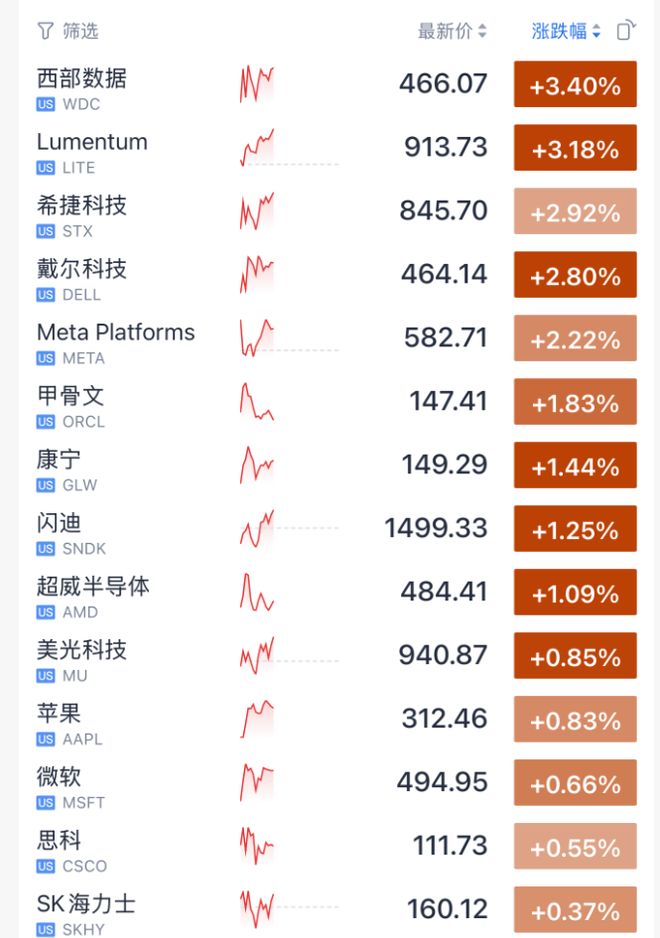The image size is (660, 938).
Task: Sort the list by 涨跌幅 column
Action: point(566,31)
